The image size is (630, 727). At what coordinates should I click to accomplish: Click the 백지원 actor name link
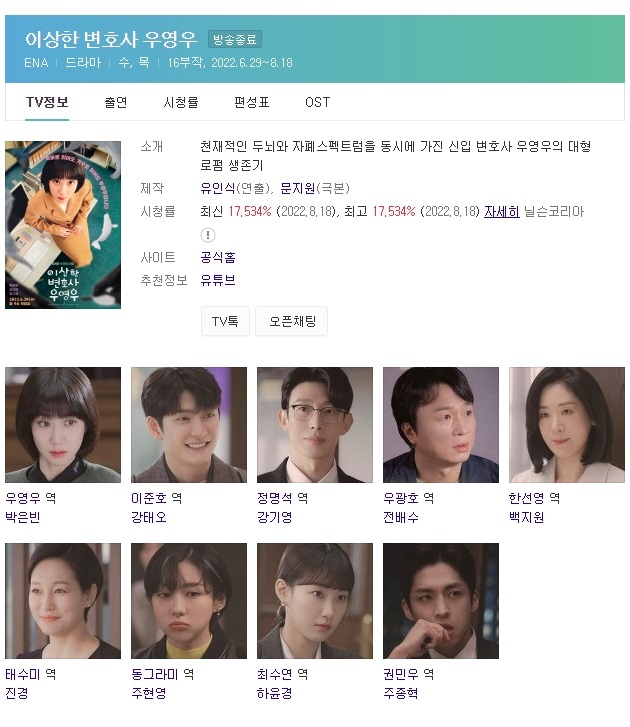pyautogui.click(x=527, y=517)
